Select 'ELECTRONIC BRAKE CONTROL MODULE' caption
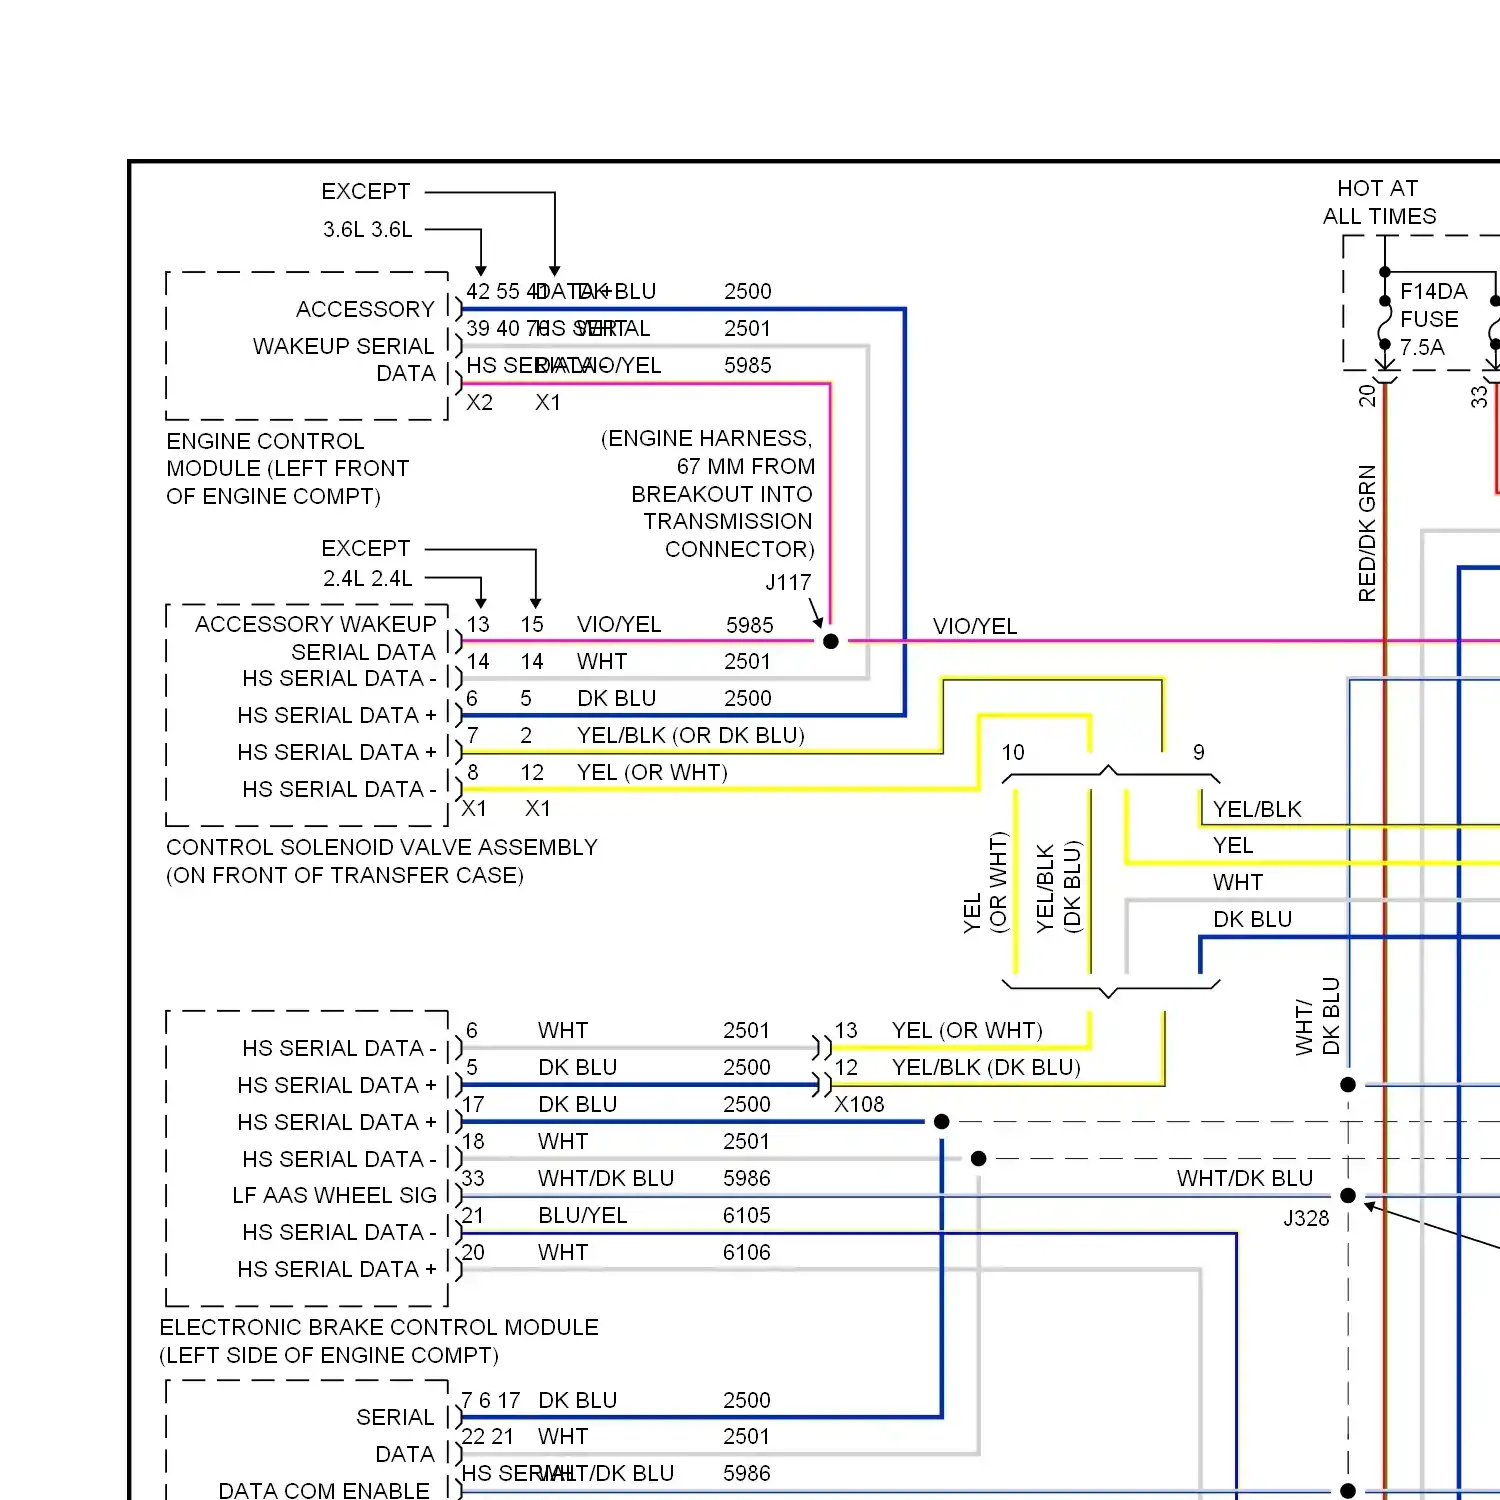The image size is (1500, 1500). click(379, 1327)
